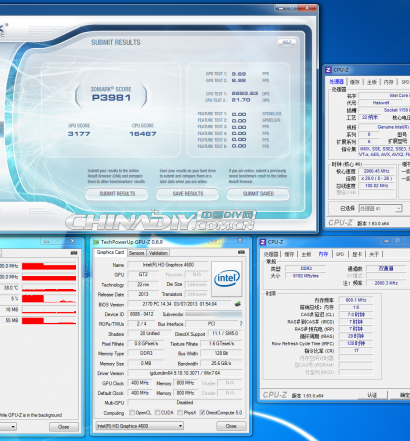This screenshot has height=441, width=410.
Task: Select the 显卡 tab in bottom CPU-Z
Action: (x=357, y=254)
